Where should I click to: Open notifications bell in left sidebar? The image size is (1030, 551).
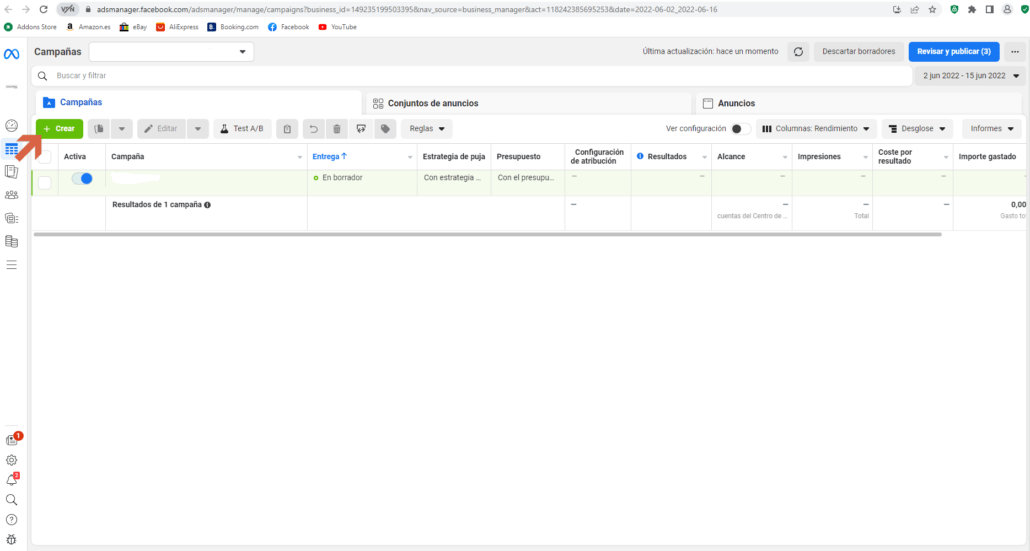coord(12,479)
